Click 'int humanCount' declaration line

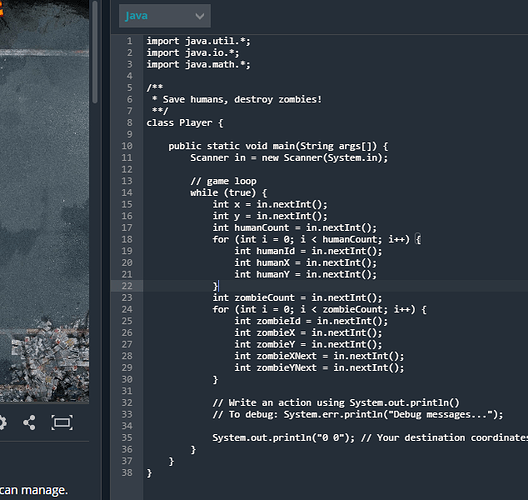click(295, 228)
